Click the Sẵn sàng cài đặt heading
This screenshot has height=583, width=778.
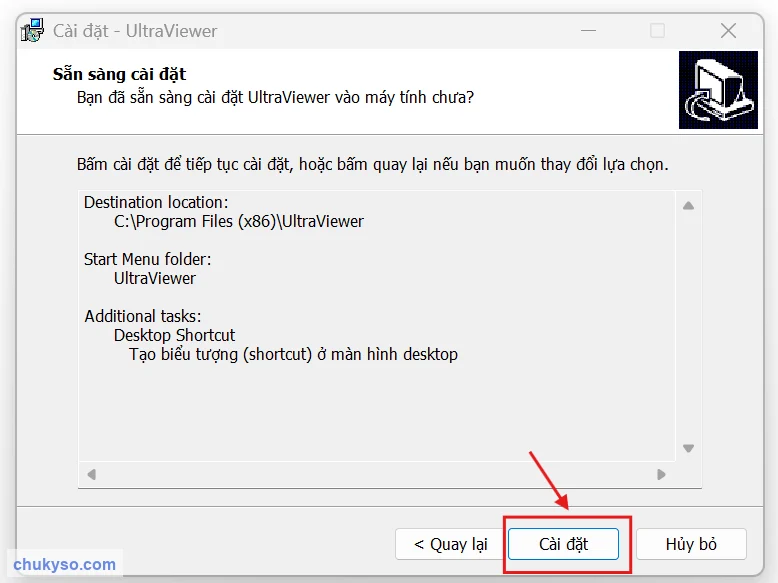tap(119, 74)
